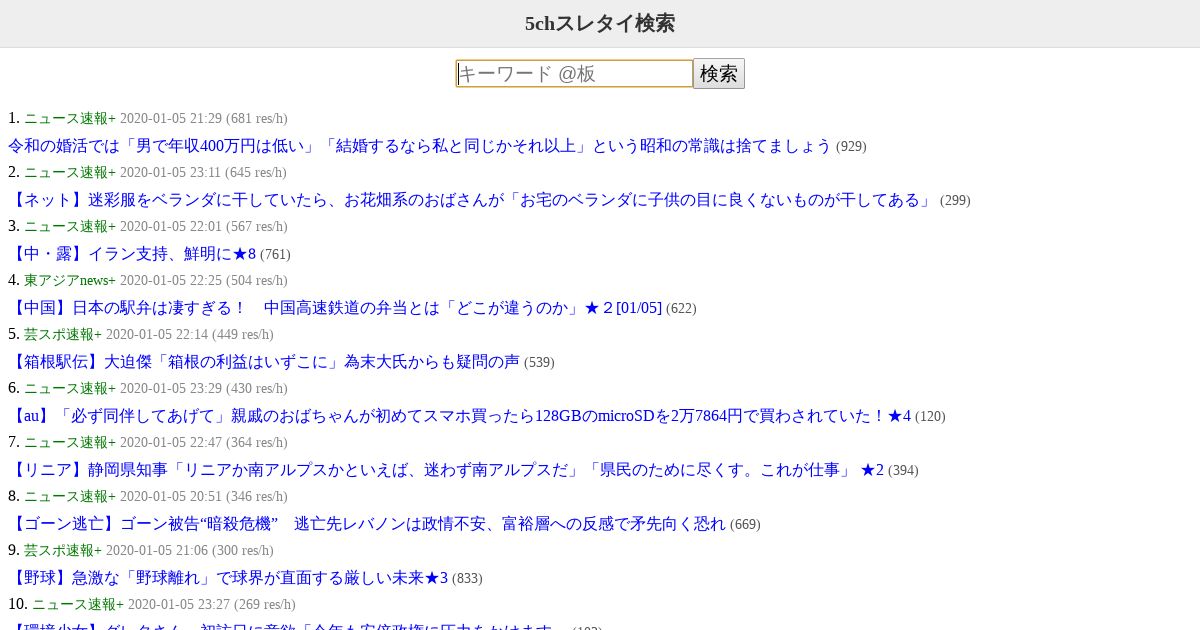This screenshot has width=1200, height=630.
Task: Click reply count (299) after 迷彩服 thread
Action: click(x=955, y=201)
